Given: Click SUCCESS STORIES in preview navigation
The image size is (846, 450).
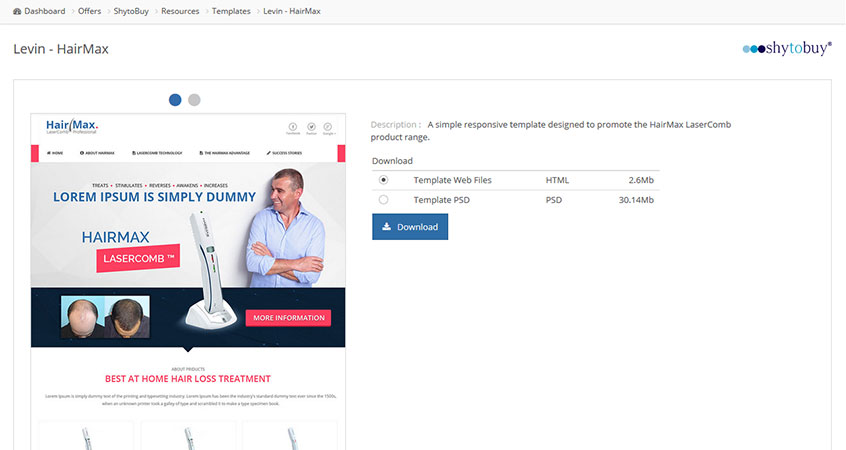Looking at the screenshot, I should pyautogui.click(x=284, y=153).
